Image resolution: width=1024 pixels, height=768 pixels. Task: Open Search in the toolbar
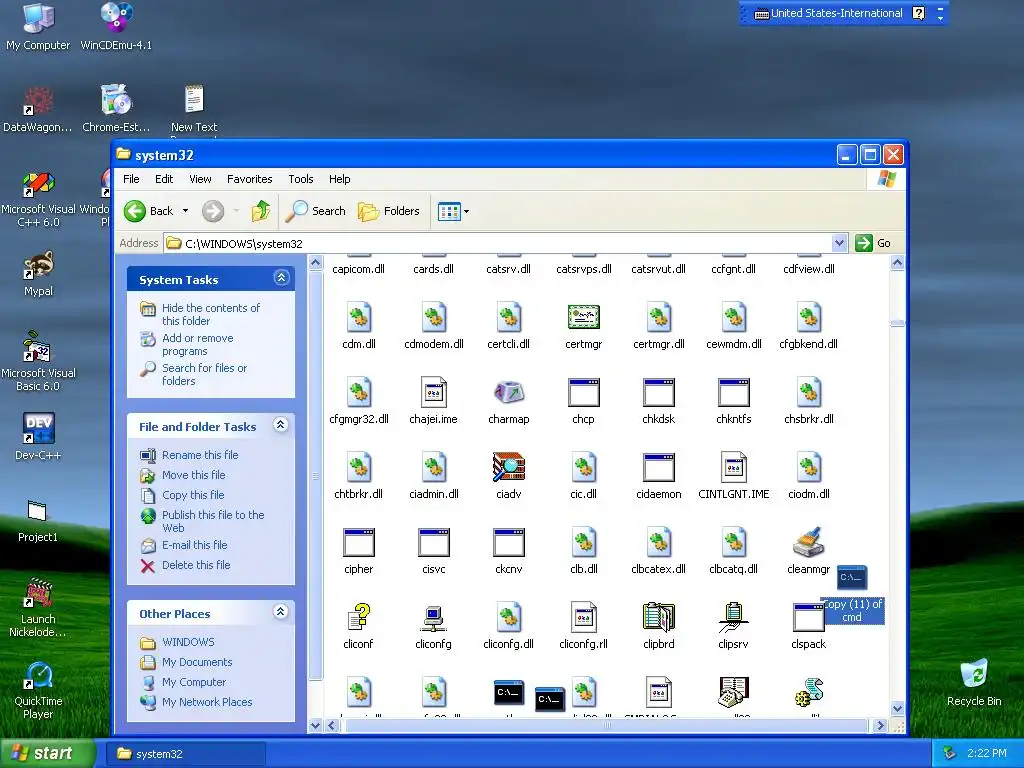click(316, 211)
